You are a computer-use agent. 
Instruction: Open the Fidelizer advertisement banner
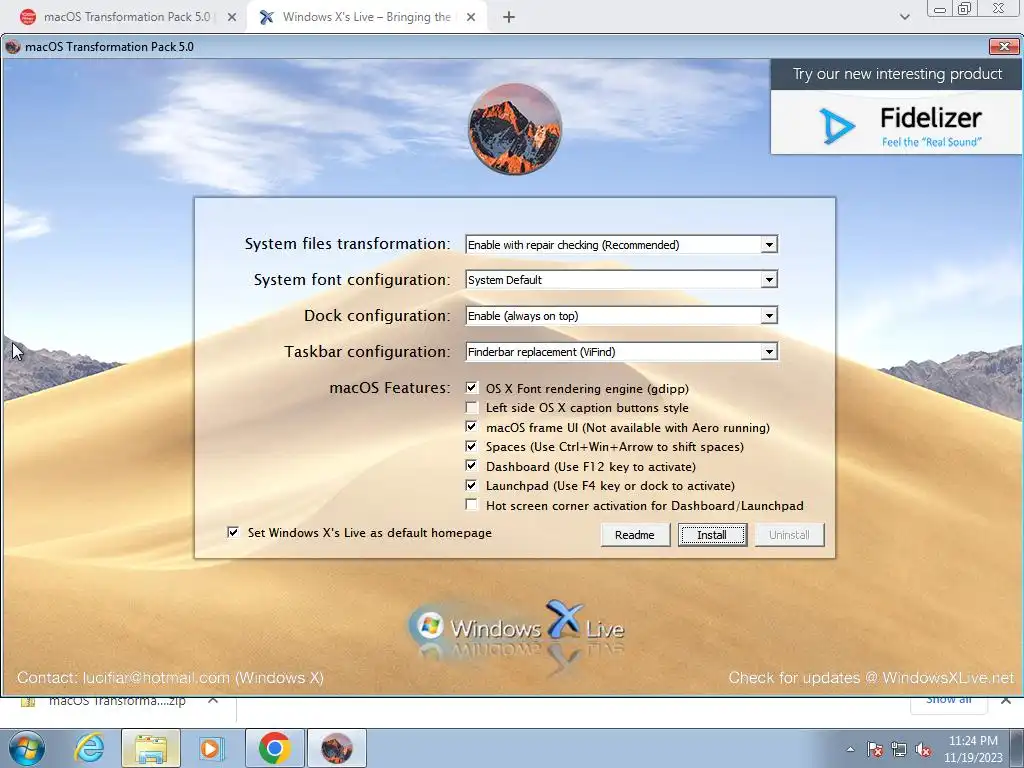click(896, 122)
